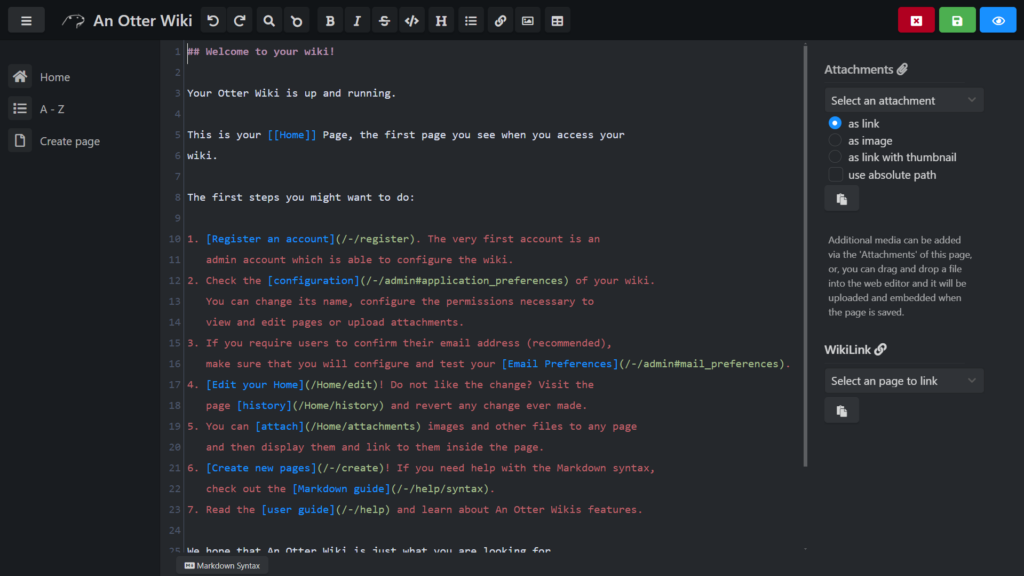Open the Markdown Syntax help link
The width and height of the screenshot is (1024, 576).
click(222, 566)
